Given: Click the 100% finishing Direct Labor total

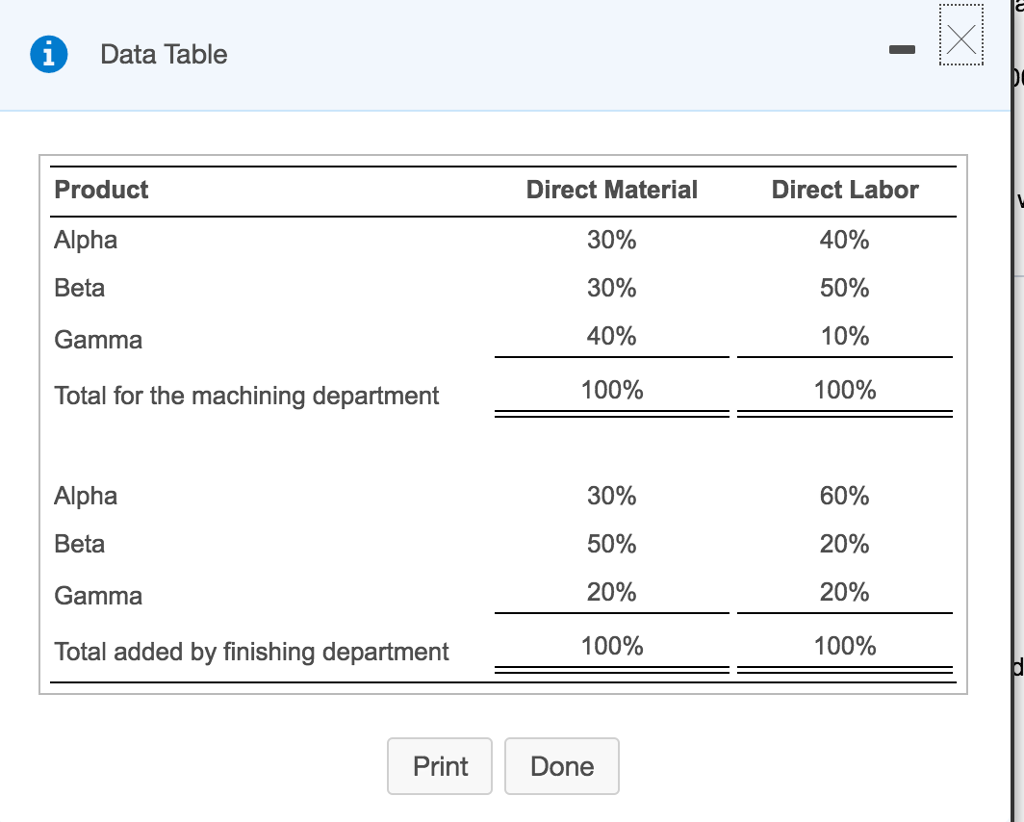Looking at the screenshot, I should point(845,645).
